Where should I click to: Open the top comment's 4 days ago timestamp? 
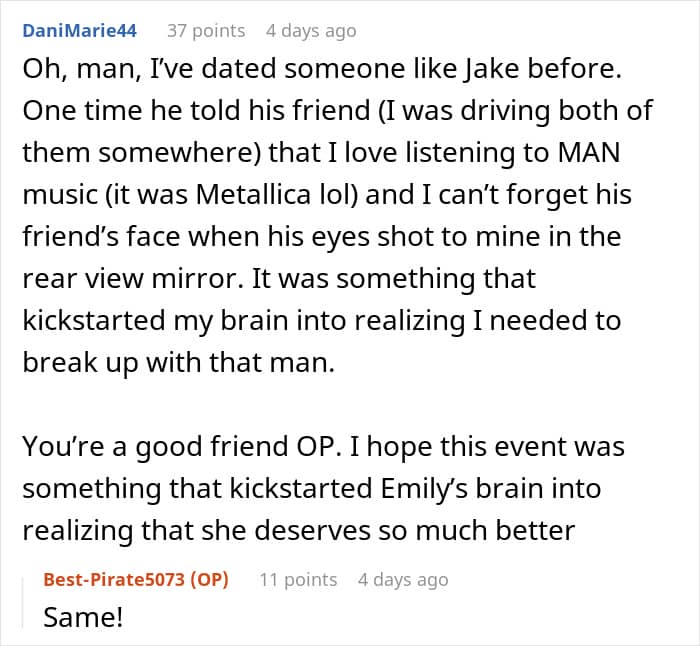point(311,31)
